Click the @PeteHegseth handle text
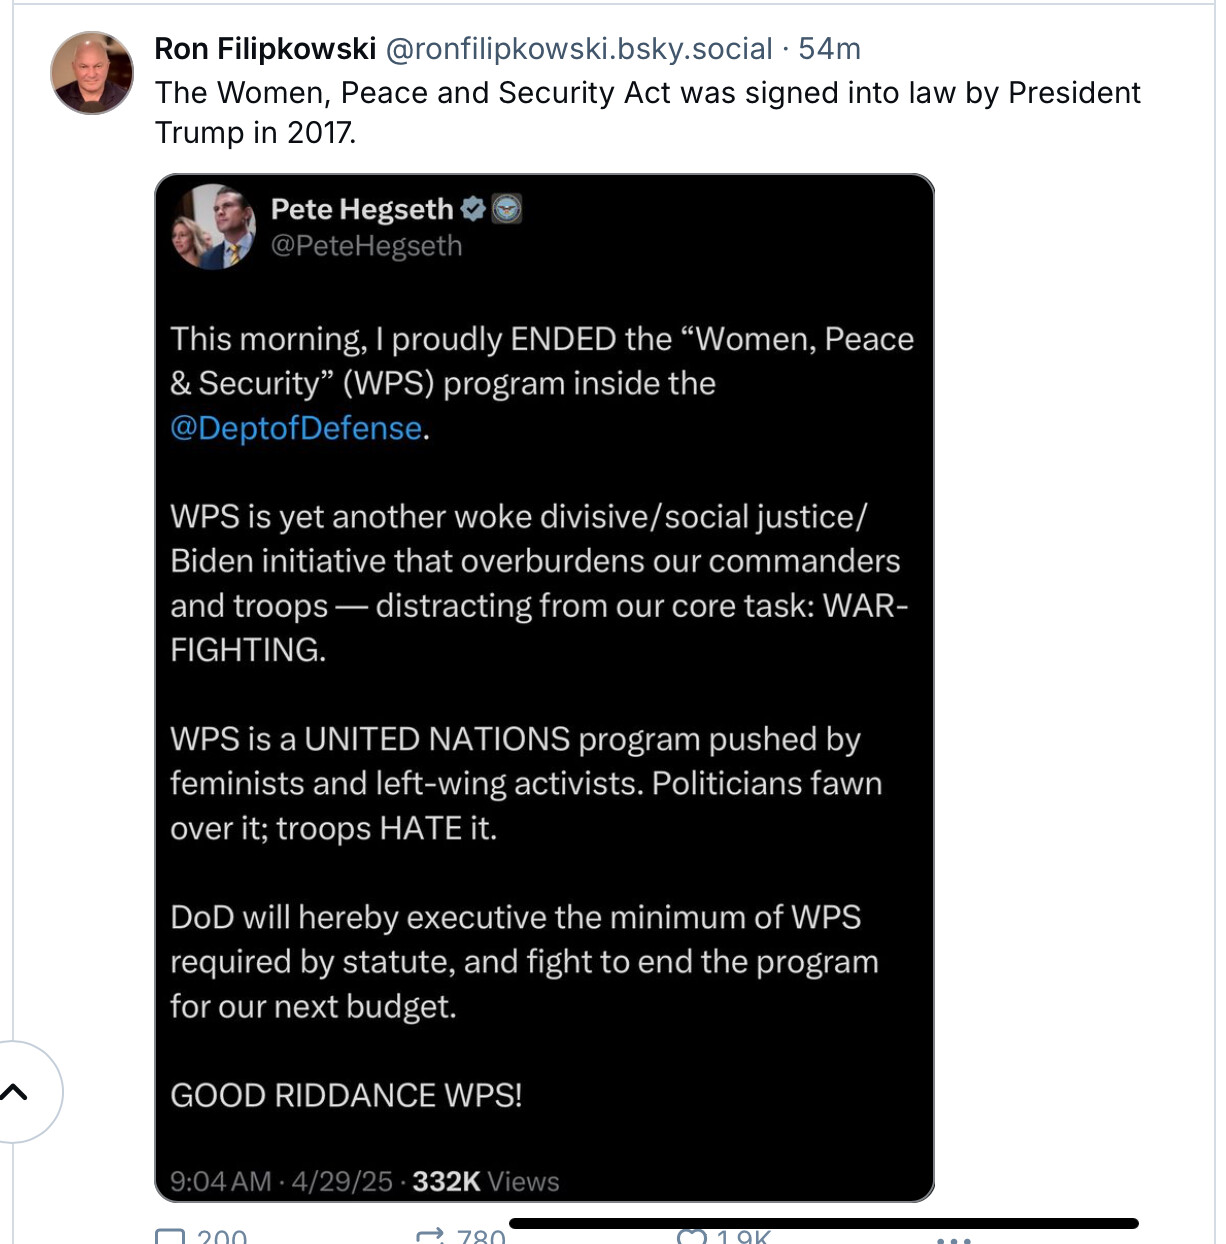1226x1244 pixels. point(366,246)
